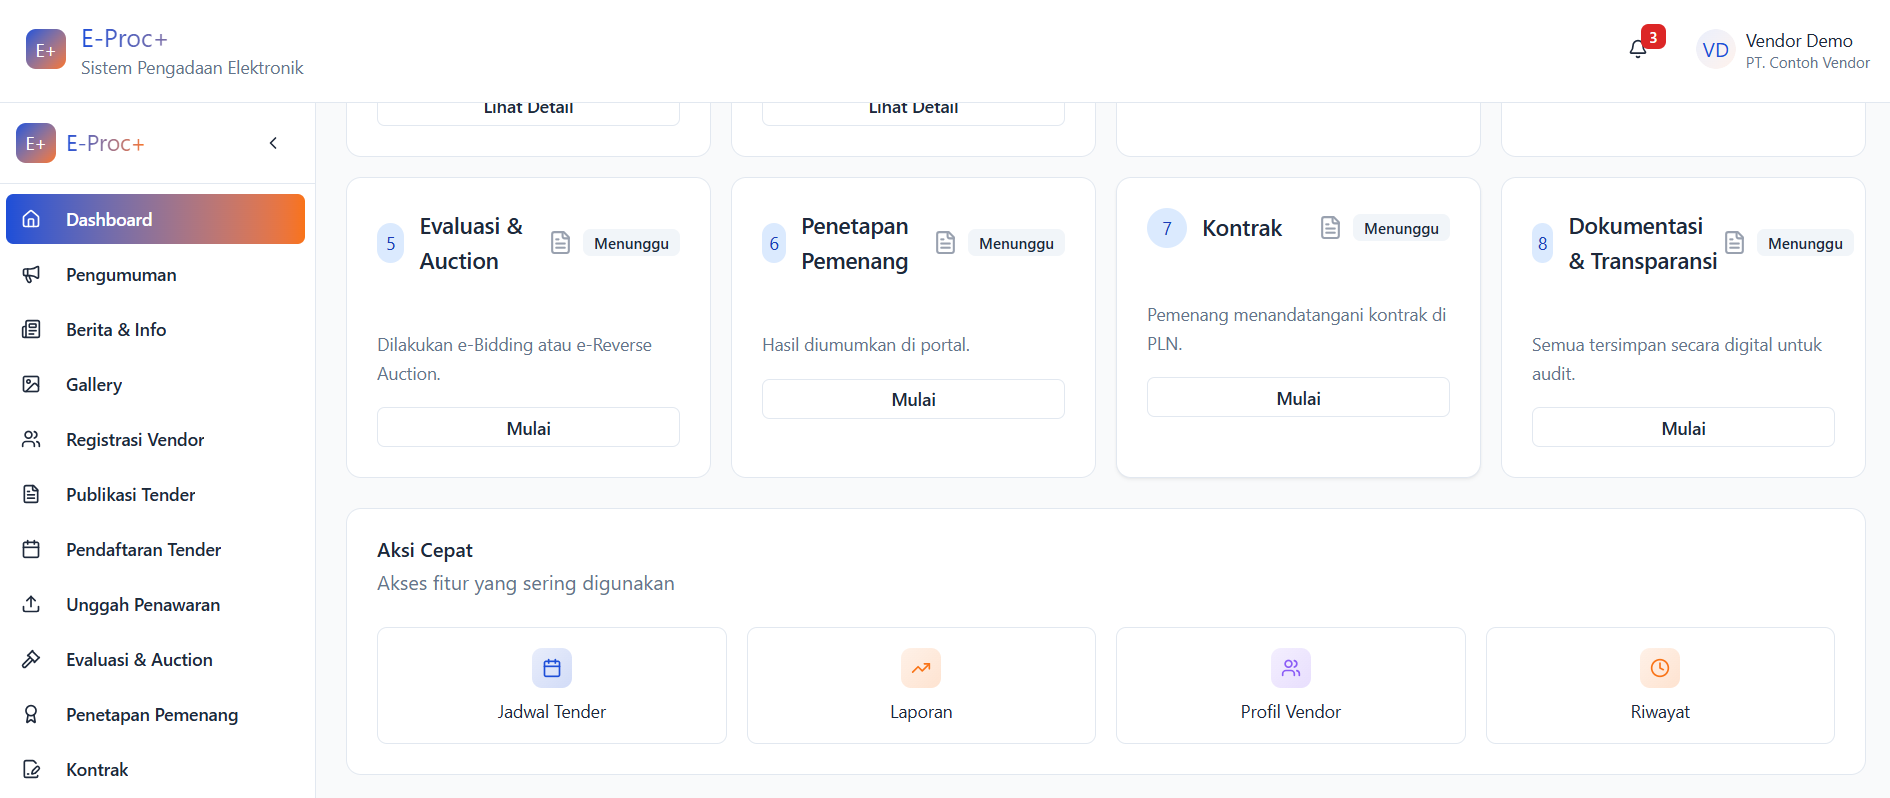
Task: Start the Kontrak step with Mulai
Action: point(1298,398)
